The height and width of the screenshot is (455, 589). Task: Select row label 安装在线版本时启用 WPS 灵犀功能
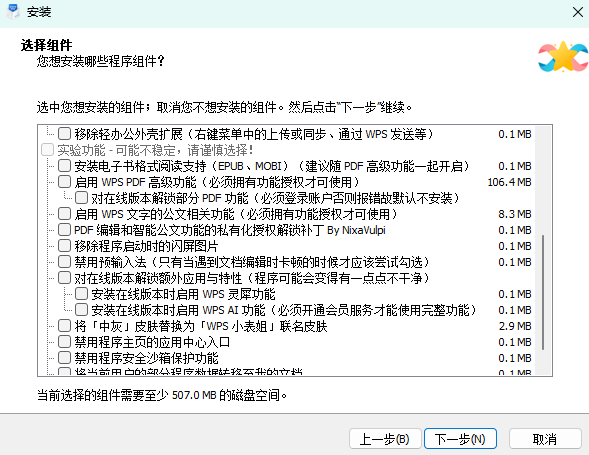183,294
